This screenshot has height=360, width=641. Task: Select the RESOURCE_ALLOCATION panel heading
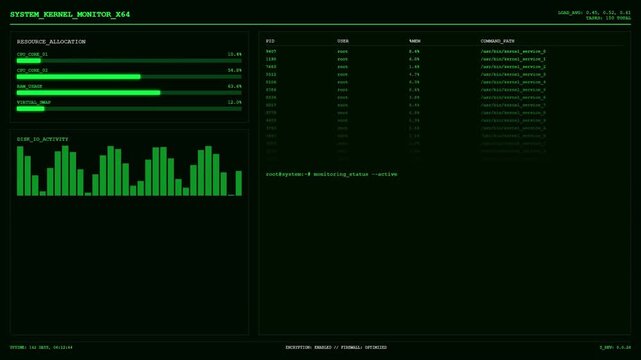[x=51, y=42]
